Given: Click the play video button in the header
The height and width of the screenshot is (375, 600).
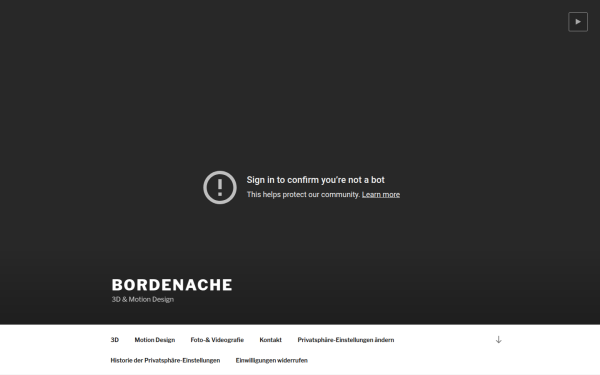Looking at the screenshot, I should point(578,22).
